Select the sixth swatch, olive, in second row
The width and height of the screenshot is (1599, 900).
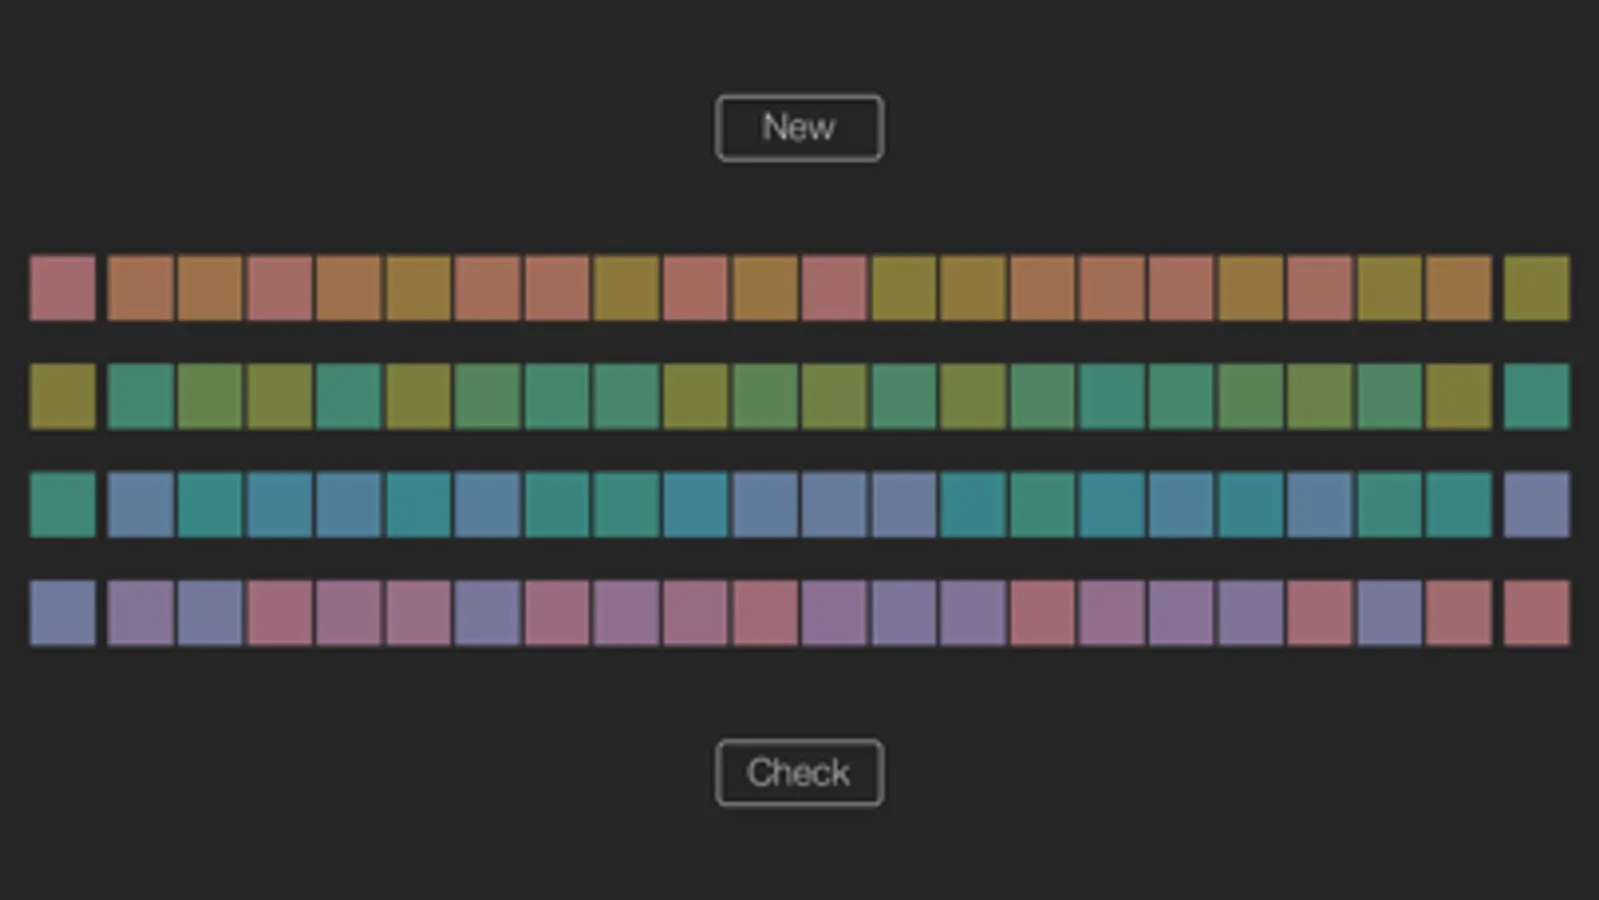pos(419,396)
